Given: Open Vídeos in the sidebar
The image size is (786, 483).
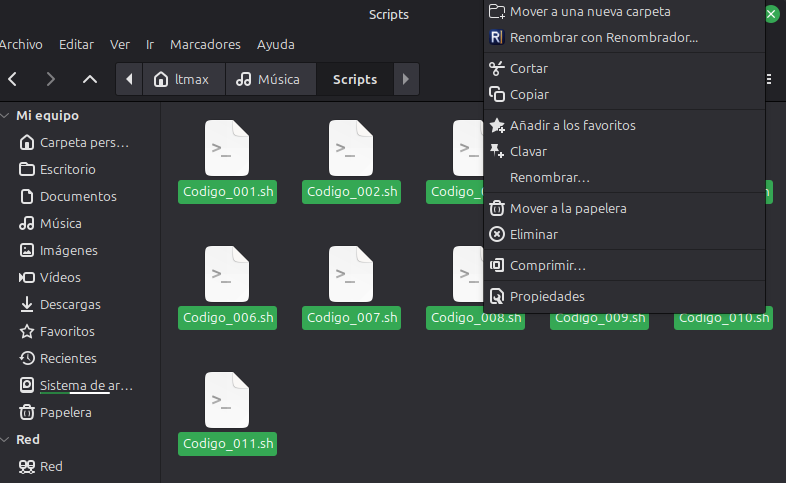Looking at the screenshot, I should pyautogui.click(x=50, y=278).
